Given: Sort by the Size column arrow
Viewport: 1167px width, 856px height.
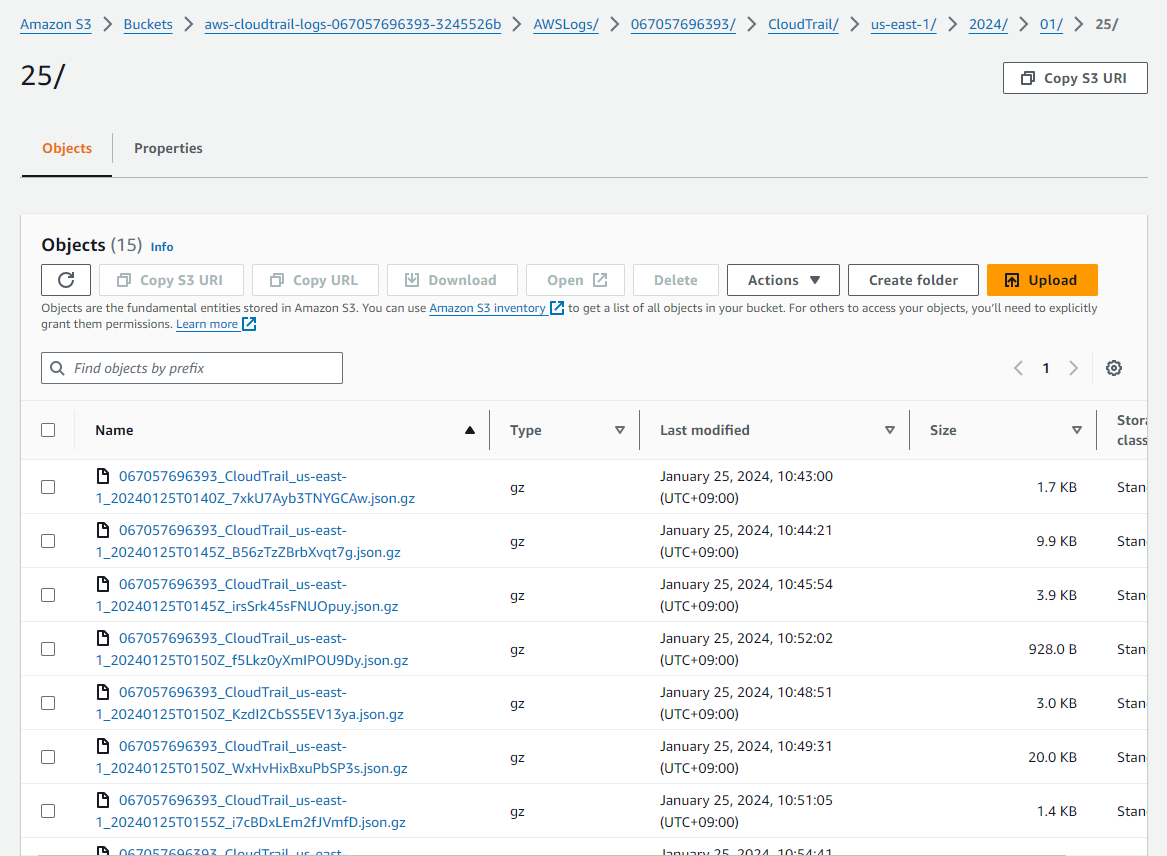Looking at the screenshot, I should coord(1076,430).
